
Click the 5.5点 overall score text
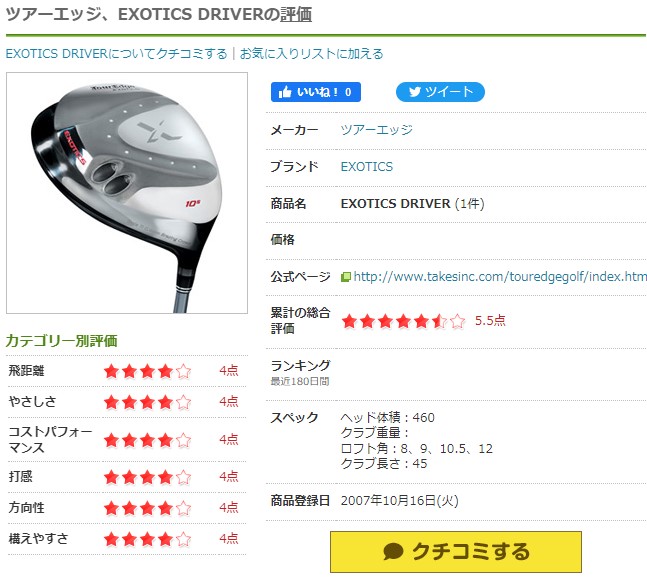click(x=490, y=321)
